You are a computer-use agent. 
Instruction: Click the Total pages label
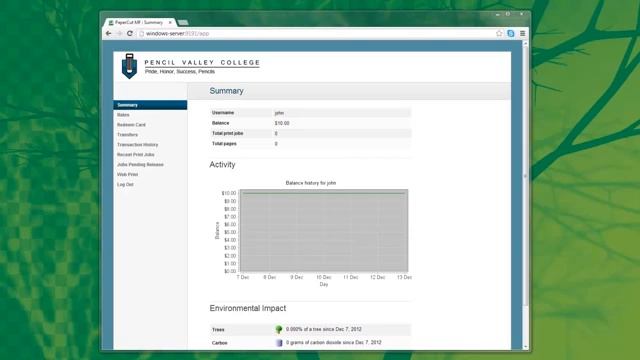coord(224,144)
